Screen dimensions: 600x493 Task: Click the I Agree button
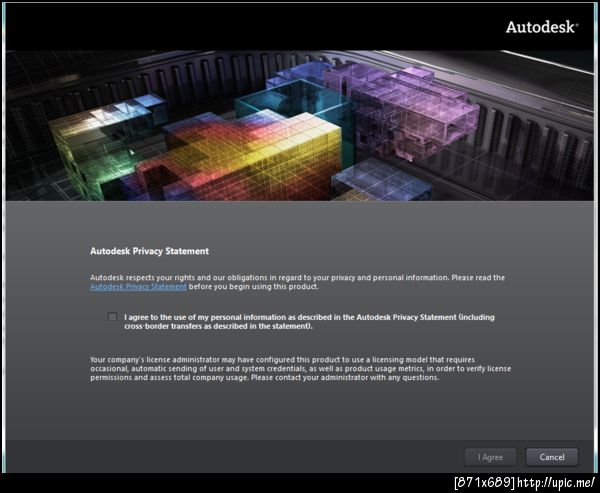click(490, 457)
